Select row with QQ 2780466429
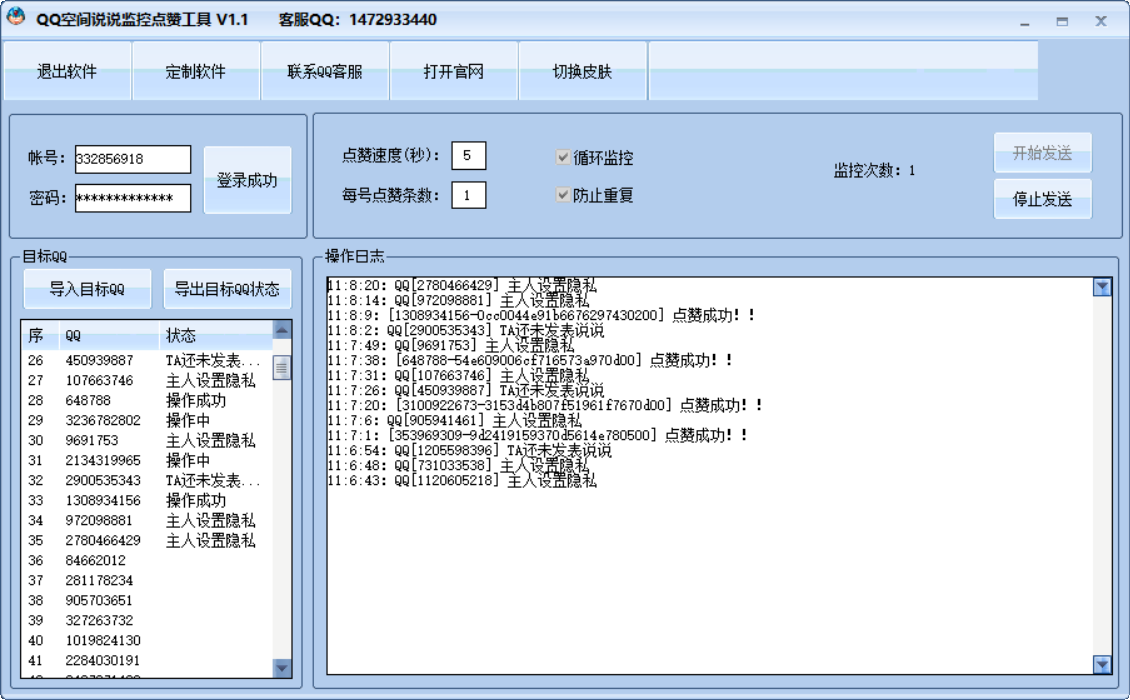1130x700 pixels. pyautogui.click(x=147, y=541)
